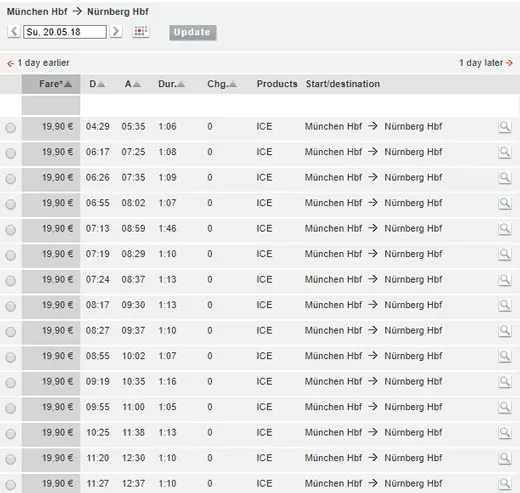
Task: Select the 09:55 train radio button
Action: (11, 408)
